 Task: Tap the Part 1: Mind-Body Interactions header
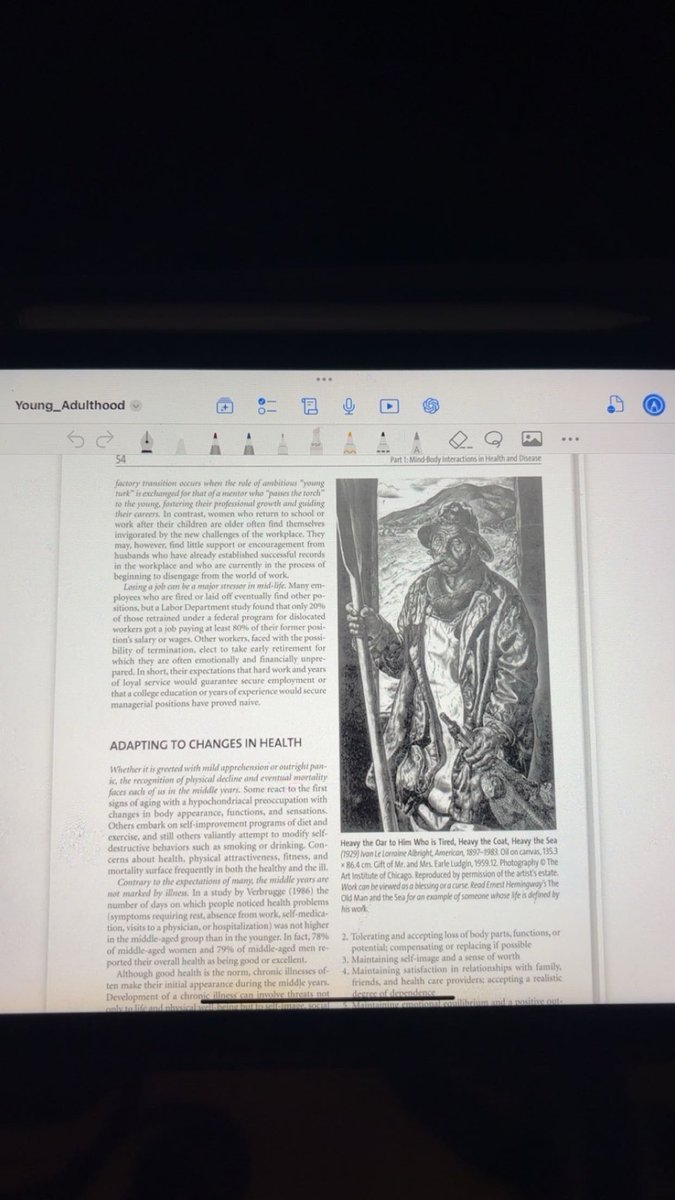pyautogui.click(x=466, y=458)
